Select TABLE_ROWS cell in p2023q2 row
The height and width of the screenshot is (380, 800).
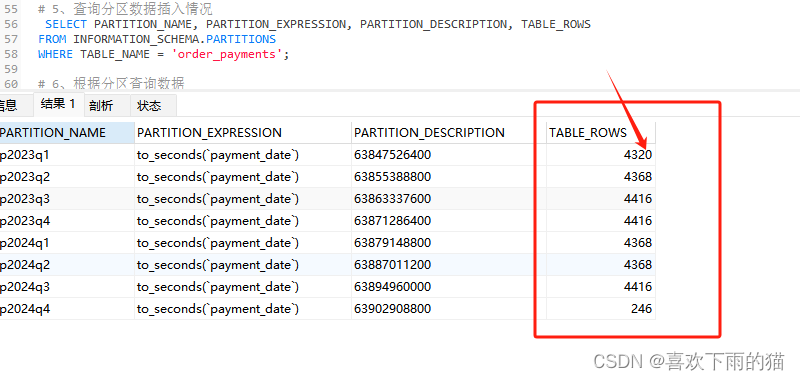[x=601, y=176]
